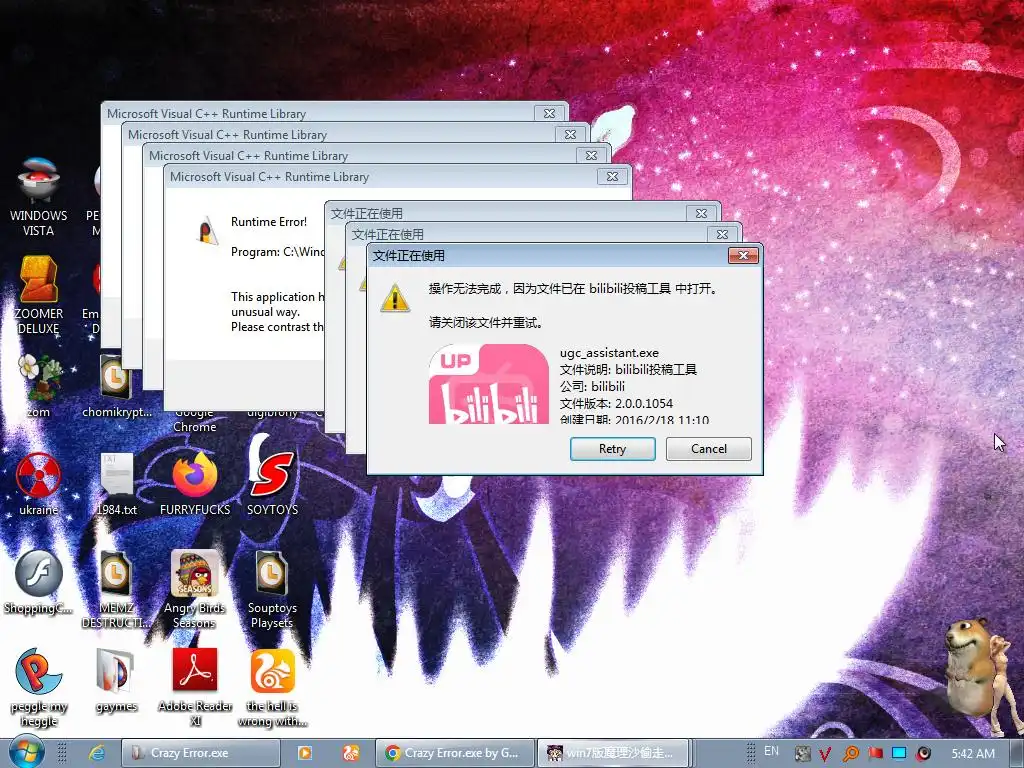Close the frontmost Visual C++ Runtime Library dialog
Image resolution: width=1024 pixels, height=768 pixels.
(612, 176)
